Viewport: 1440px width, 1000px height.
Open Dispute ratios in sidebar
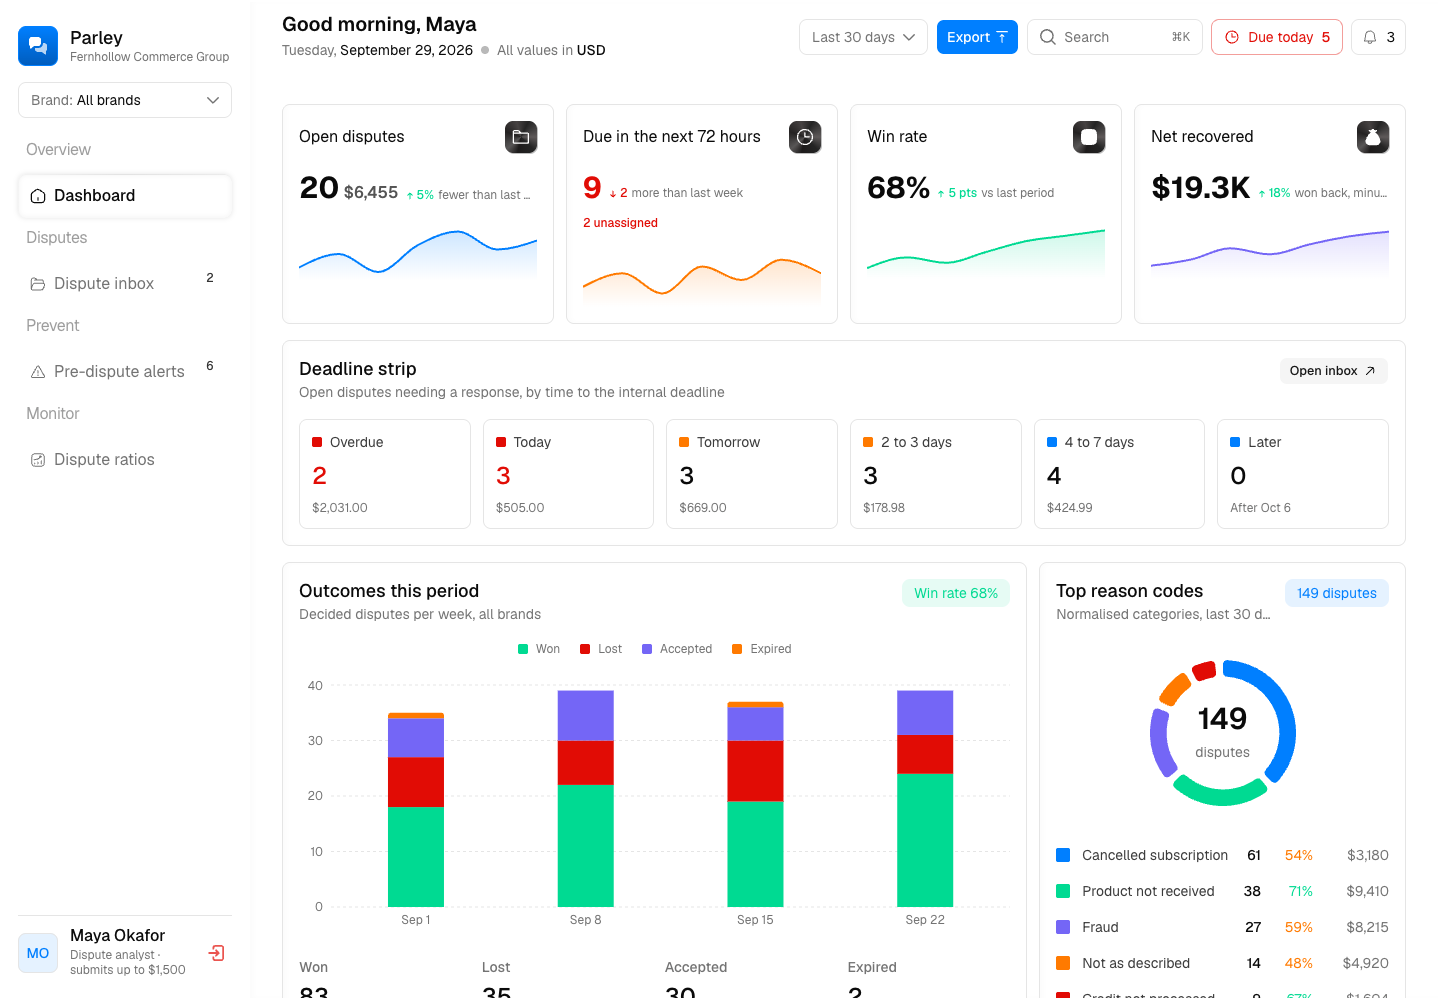(x=125, y=460)
